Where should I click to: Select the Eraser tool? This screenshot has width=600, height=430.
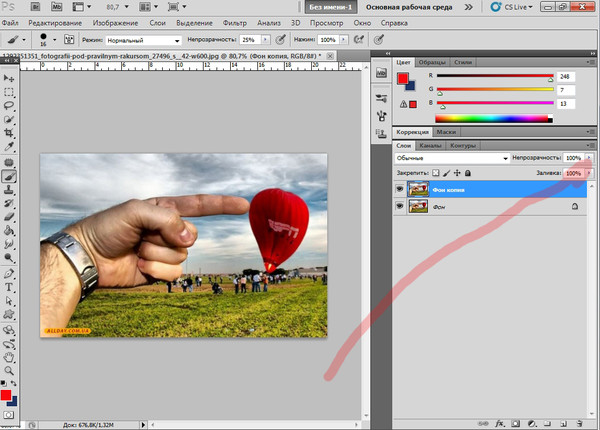[9, 217]
